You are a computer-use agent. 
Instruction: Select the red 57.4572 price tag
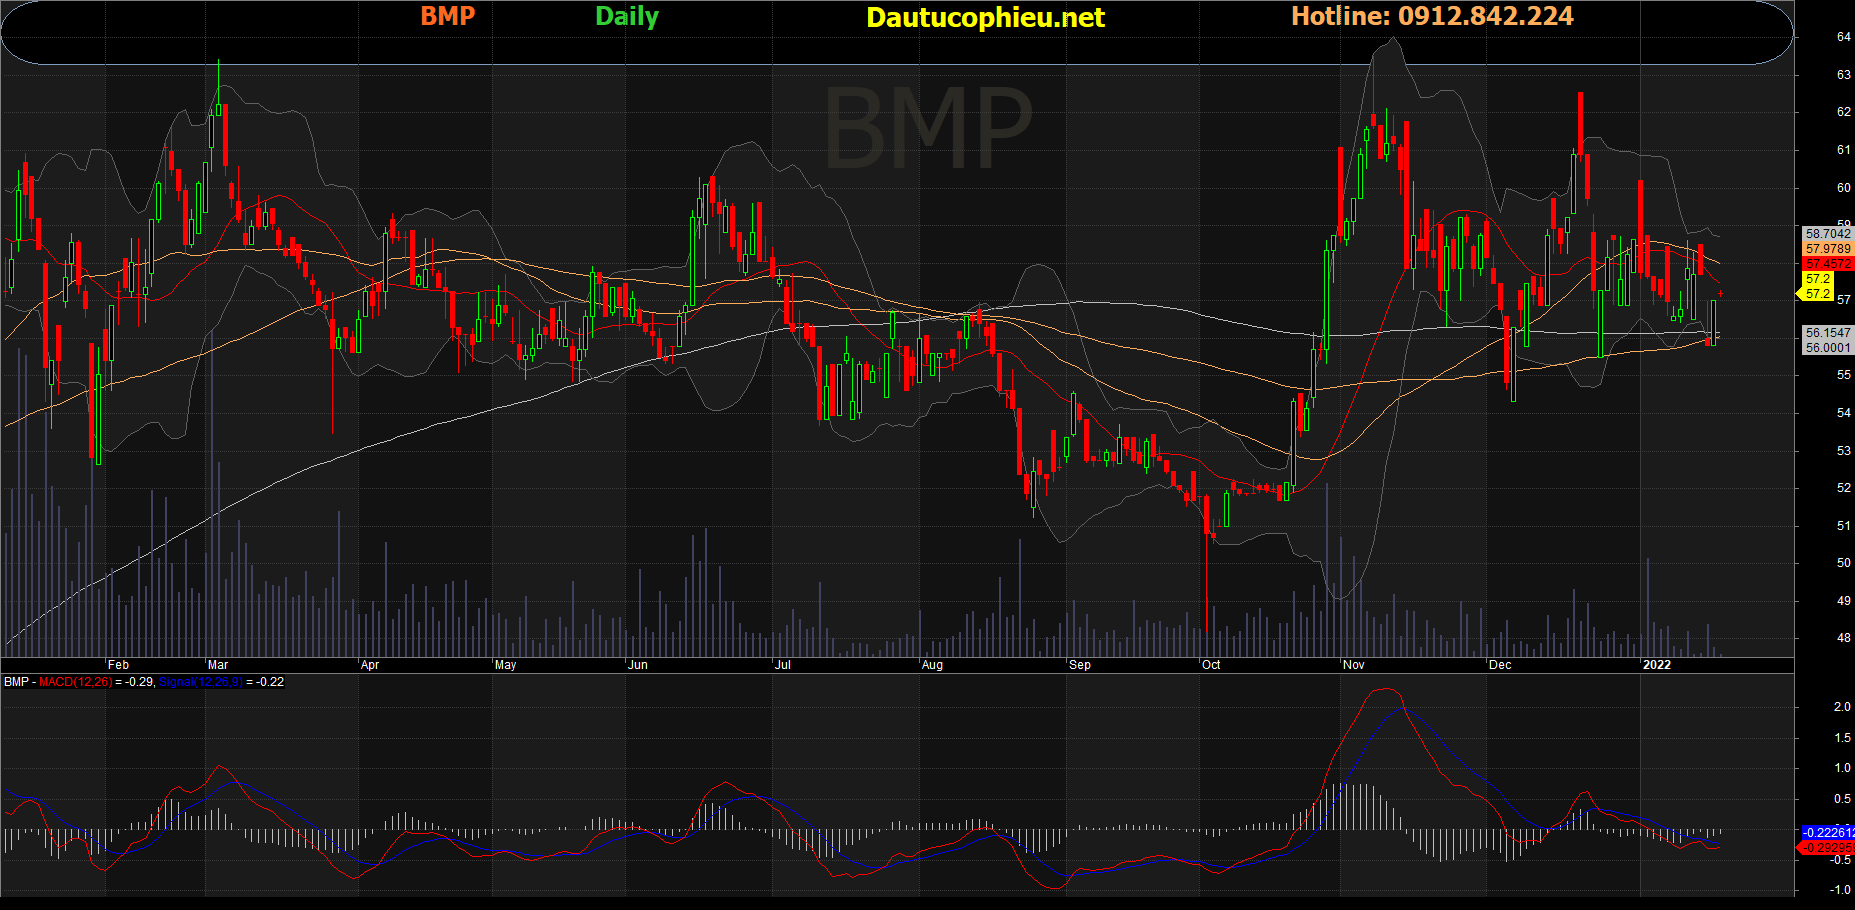(x=1827, y=264)
